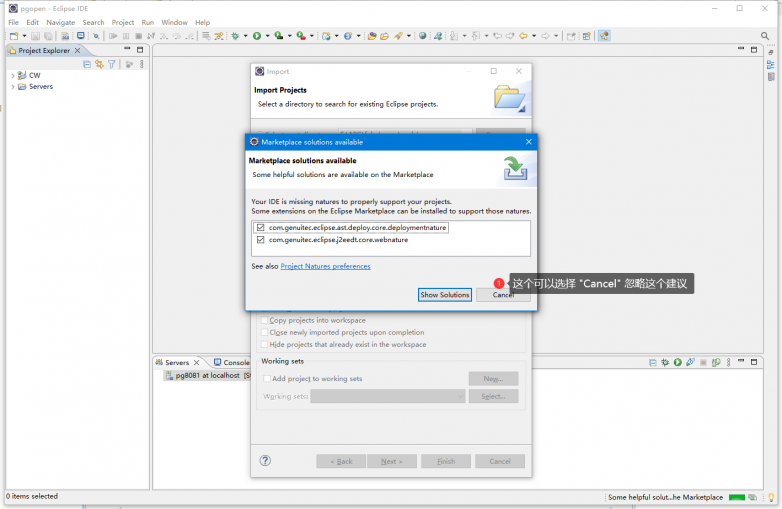Uncheck com.genuitec.eclipse.ast.deploy.core.deploymentnature checkbox
Screen dimensions: 782x509
[260, 228]
